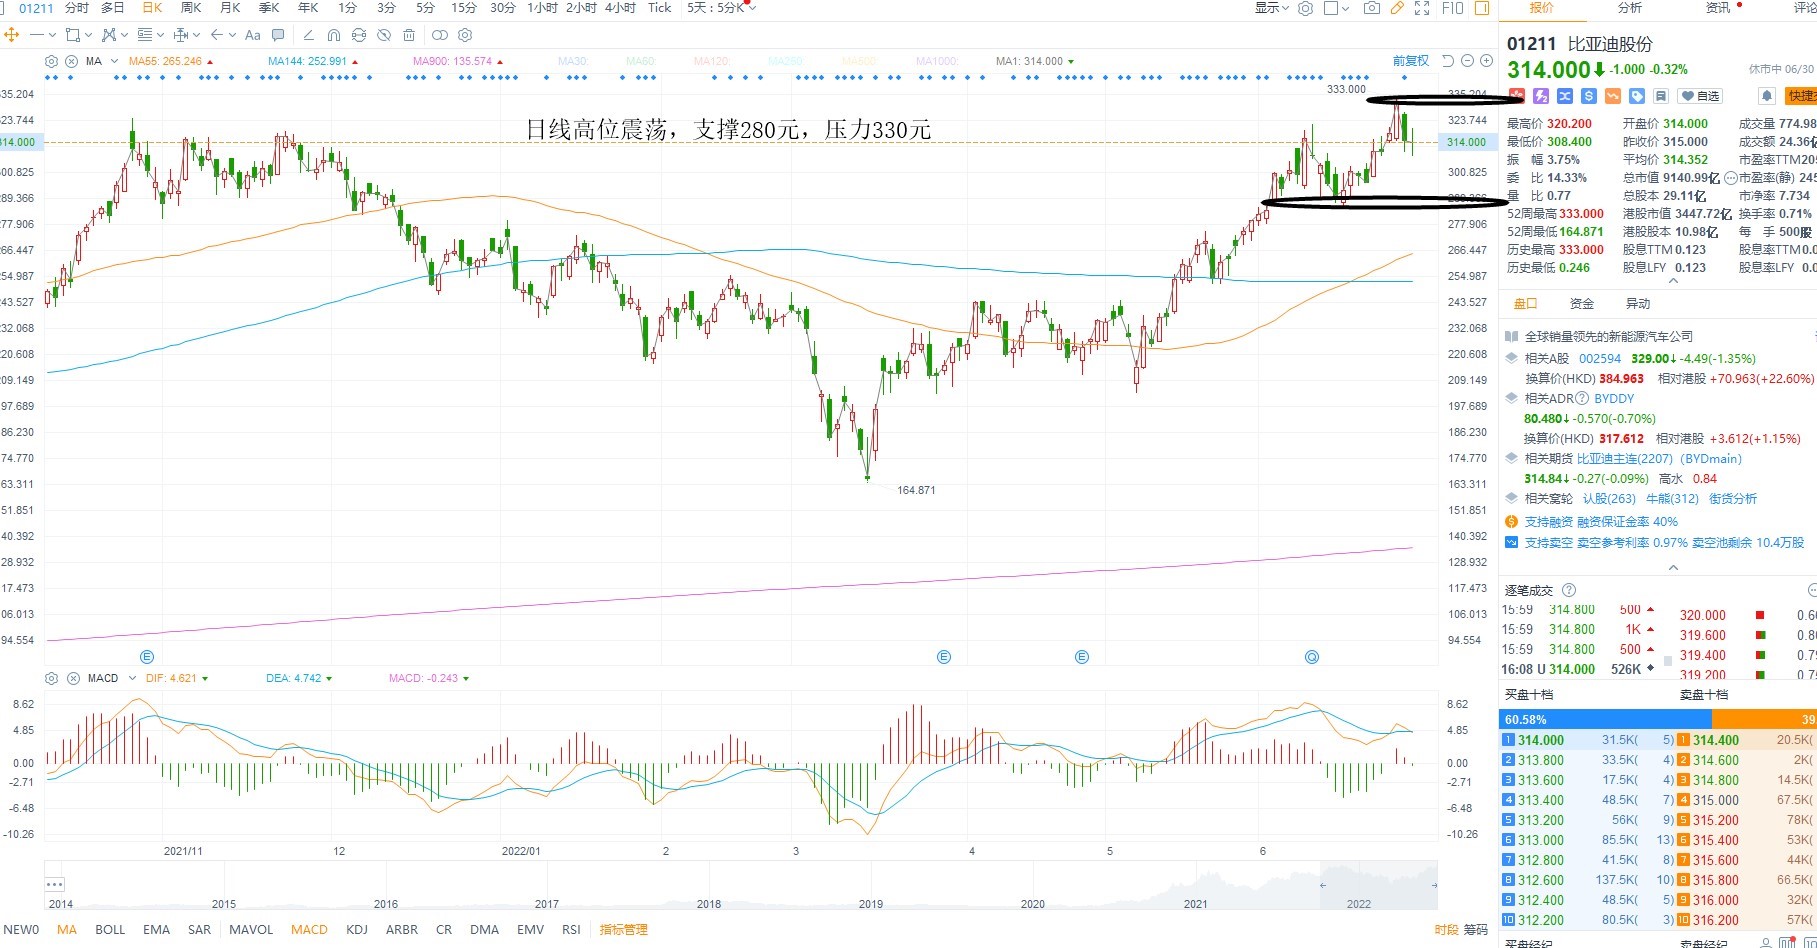Open MA indicator settings gear
This screenshot has width=1817, height=948.
52,61
